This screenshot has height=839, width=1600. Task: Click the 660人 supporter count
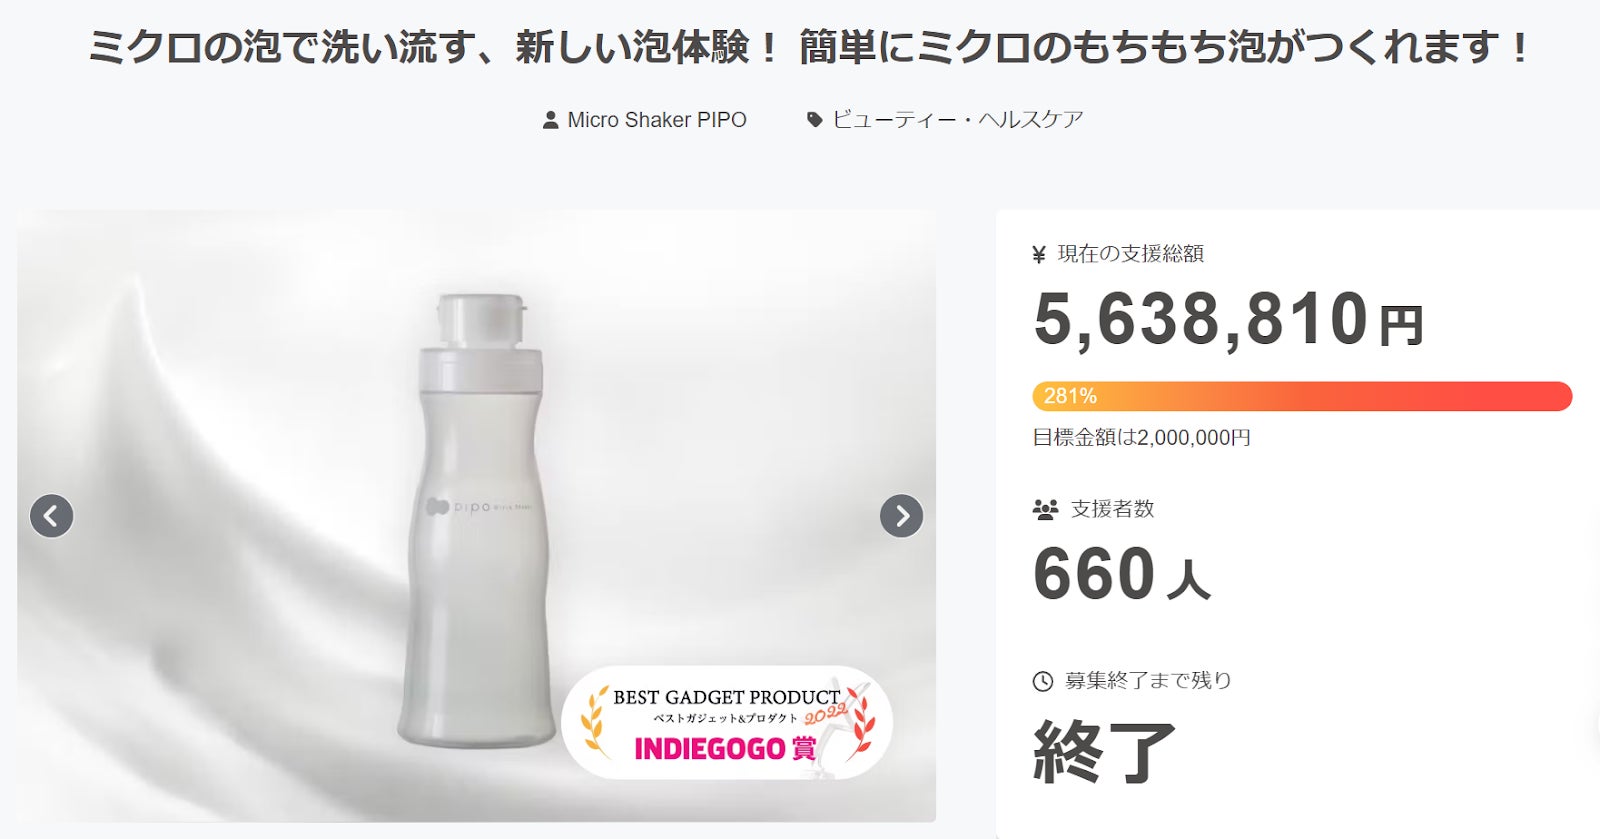(x=1121, y=575)
